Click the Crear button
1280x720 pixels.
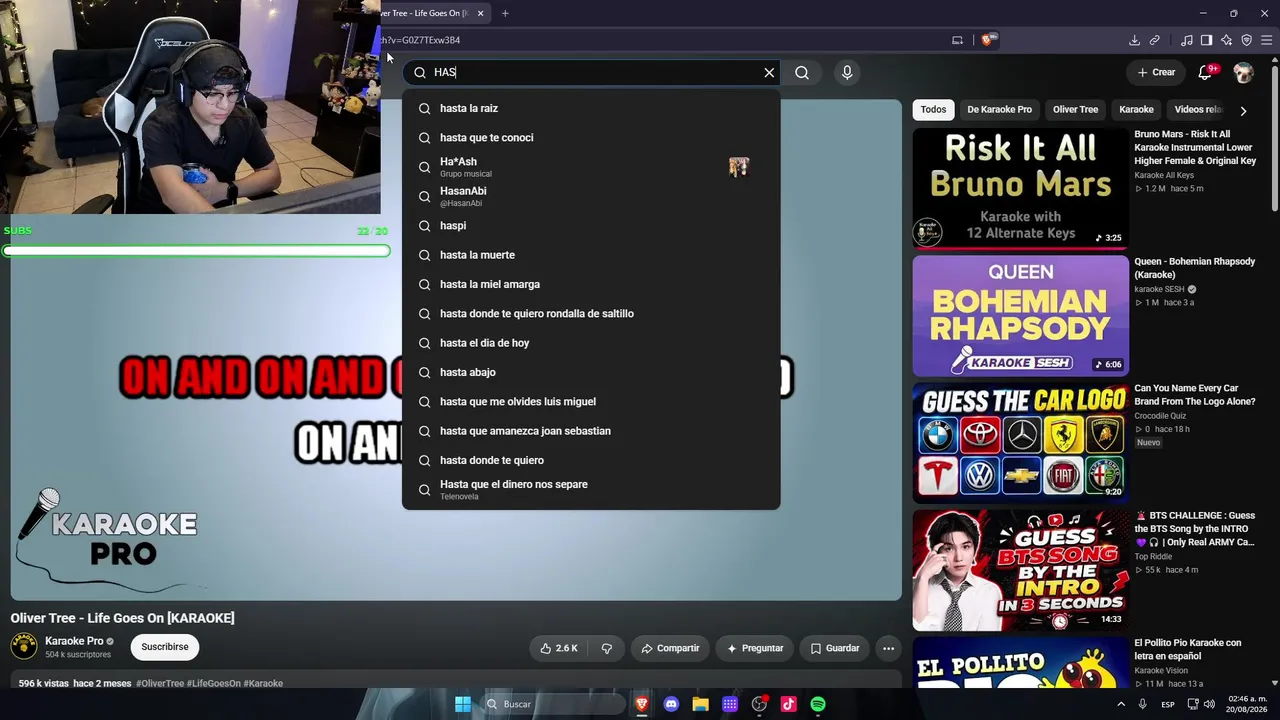coord(1156,72)
